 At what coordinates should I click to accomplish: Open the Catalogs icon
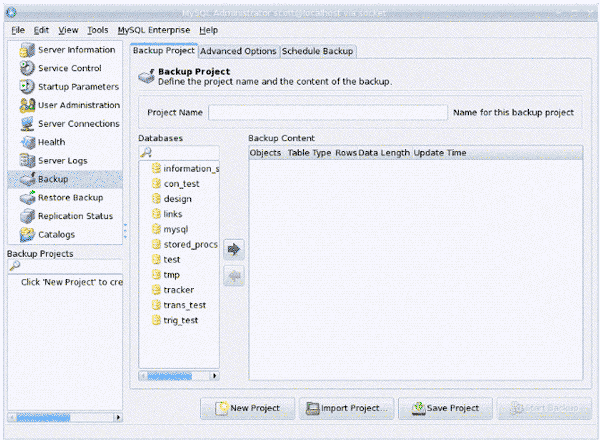(x=27, y=235)
